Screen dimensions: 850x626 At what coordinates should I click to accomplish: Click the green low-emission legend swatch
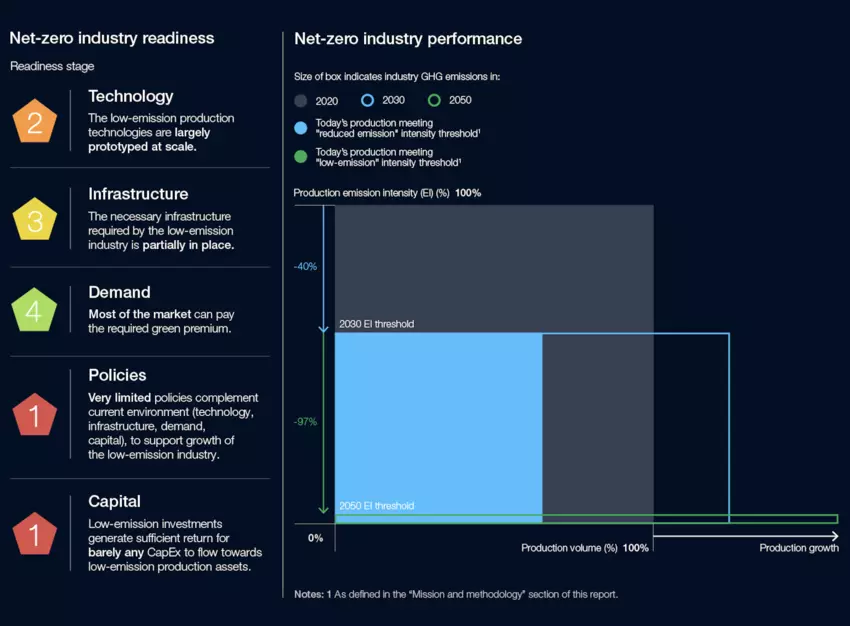[x=301, y=155]
